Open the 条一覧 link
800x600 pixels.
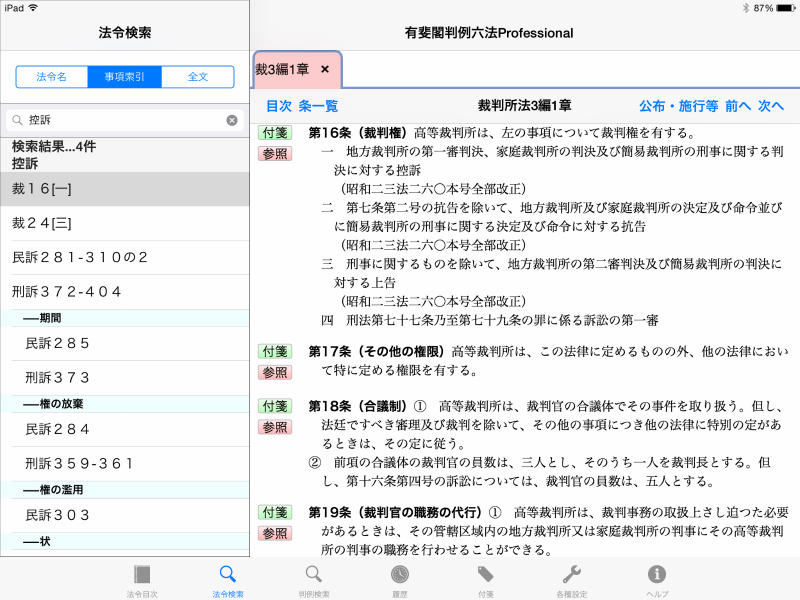click(x=318, y=106)
